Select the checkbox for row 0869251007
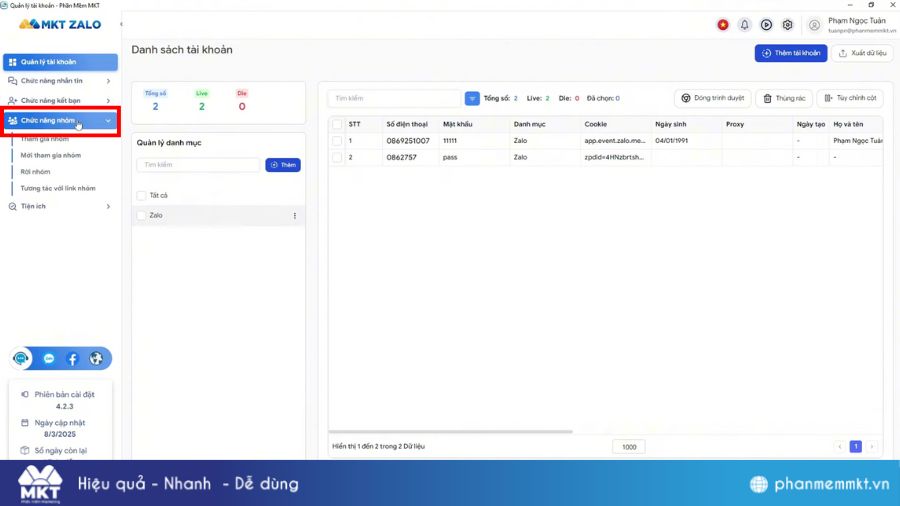This screenshot has height=506, width=900. pyautogui.click(x=337, y=141)
